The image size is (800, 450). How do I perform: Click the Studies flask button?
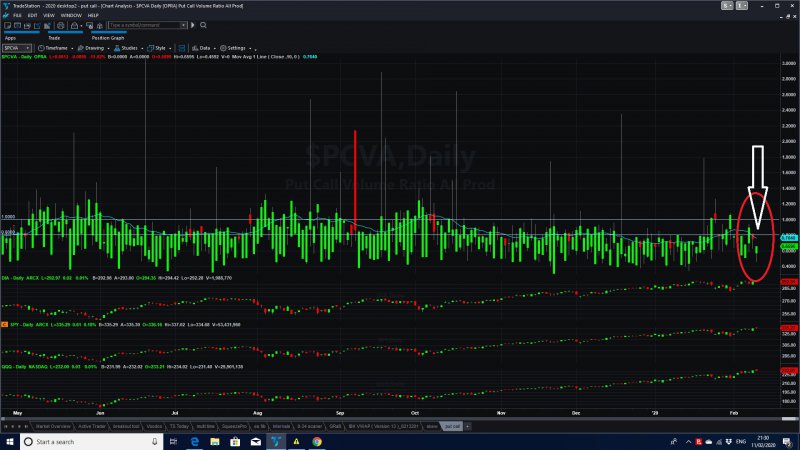click(x=126, y=48)
